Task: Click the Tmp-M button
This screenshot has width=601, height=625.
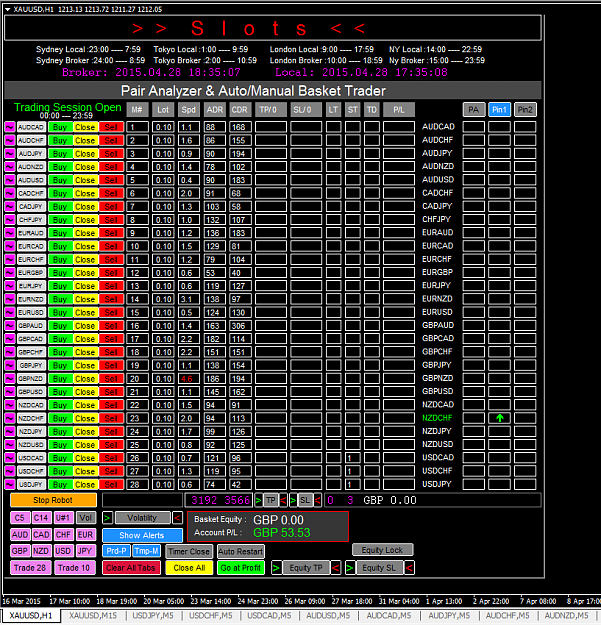Action: 147,551
